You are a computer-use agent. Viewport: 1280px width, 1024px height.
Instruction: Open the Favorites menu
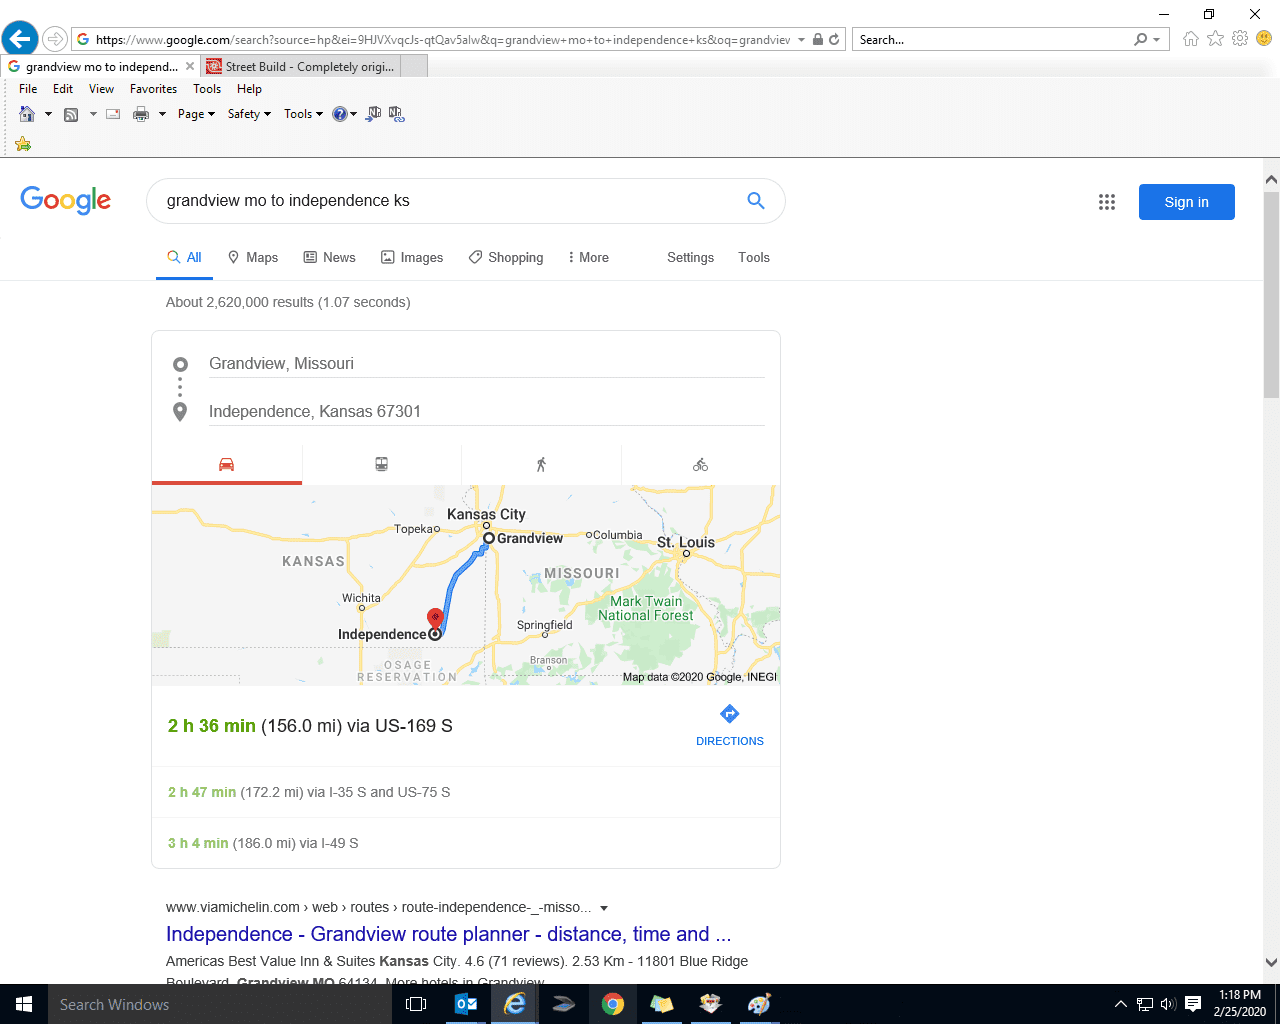point(153,89)
